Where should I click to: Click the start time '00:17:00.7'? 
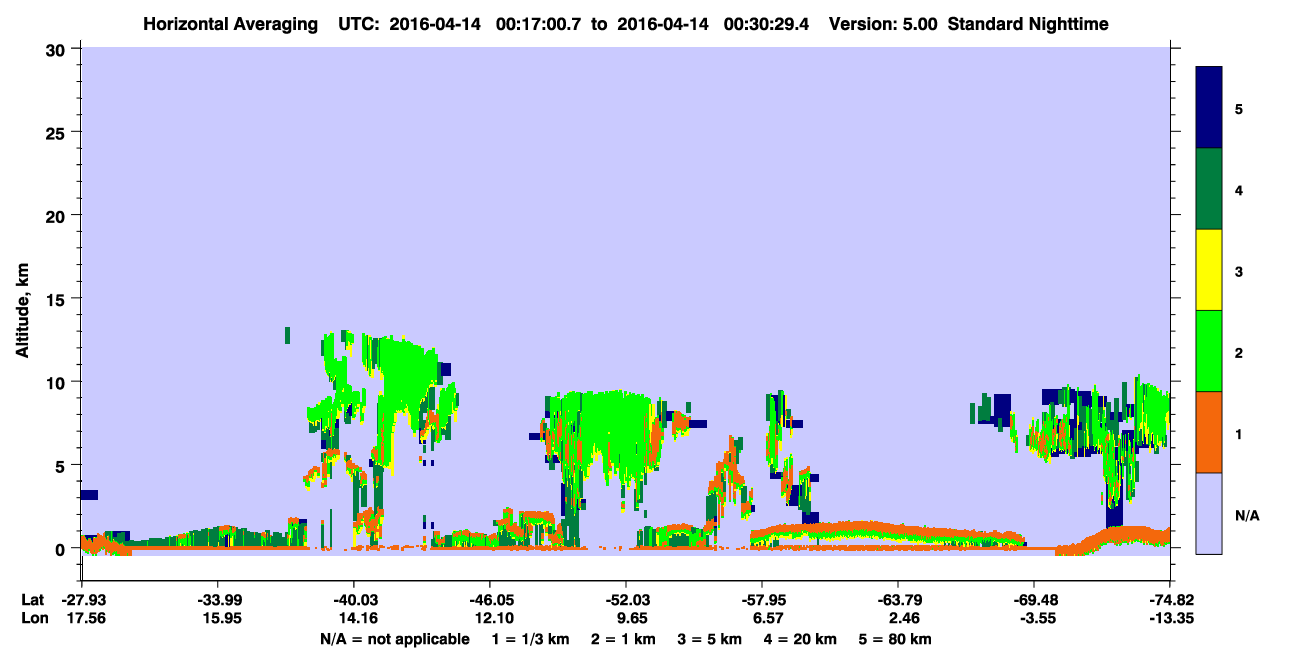(x=539, y=24)
